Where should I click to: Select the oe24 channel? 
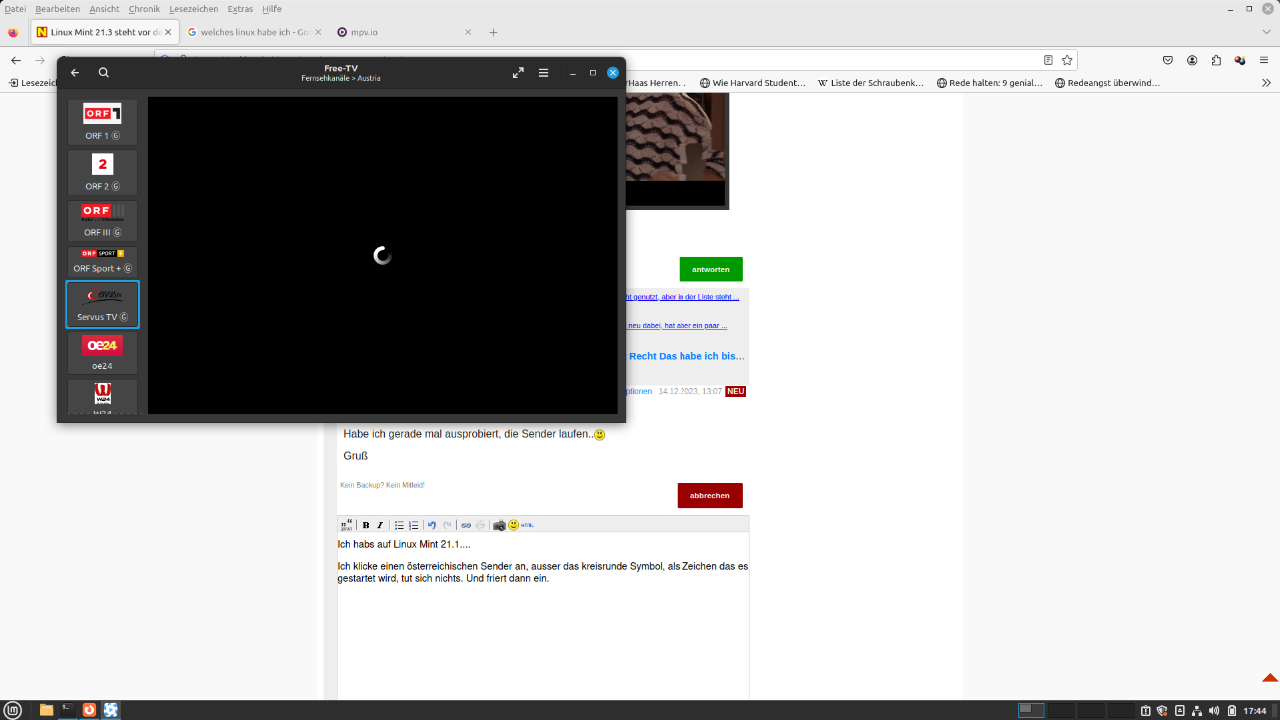pyautogui.click(x=102, y=353)
